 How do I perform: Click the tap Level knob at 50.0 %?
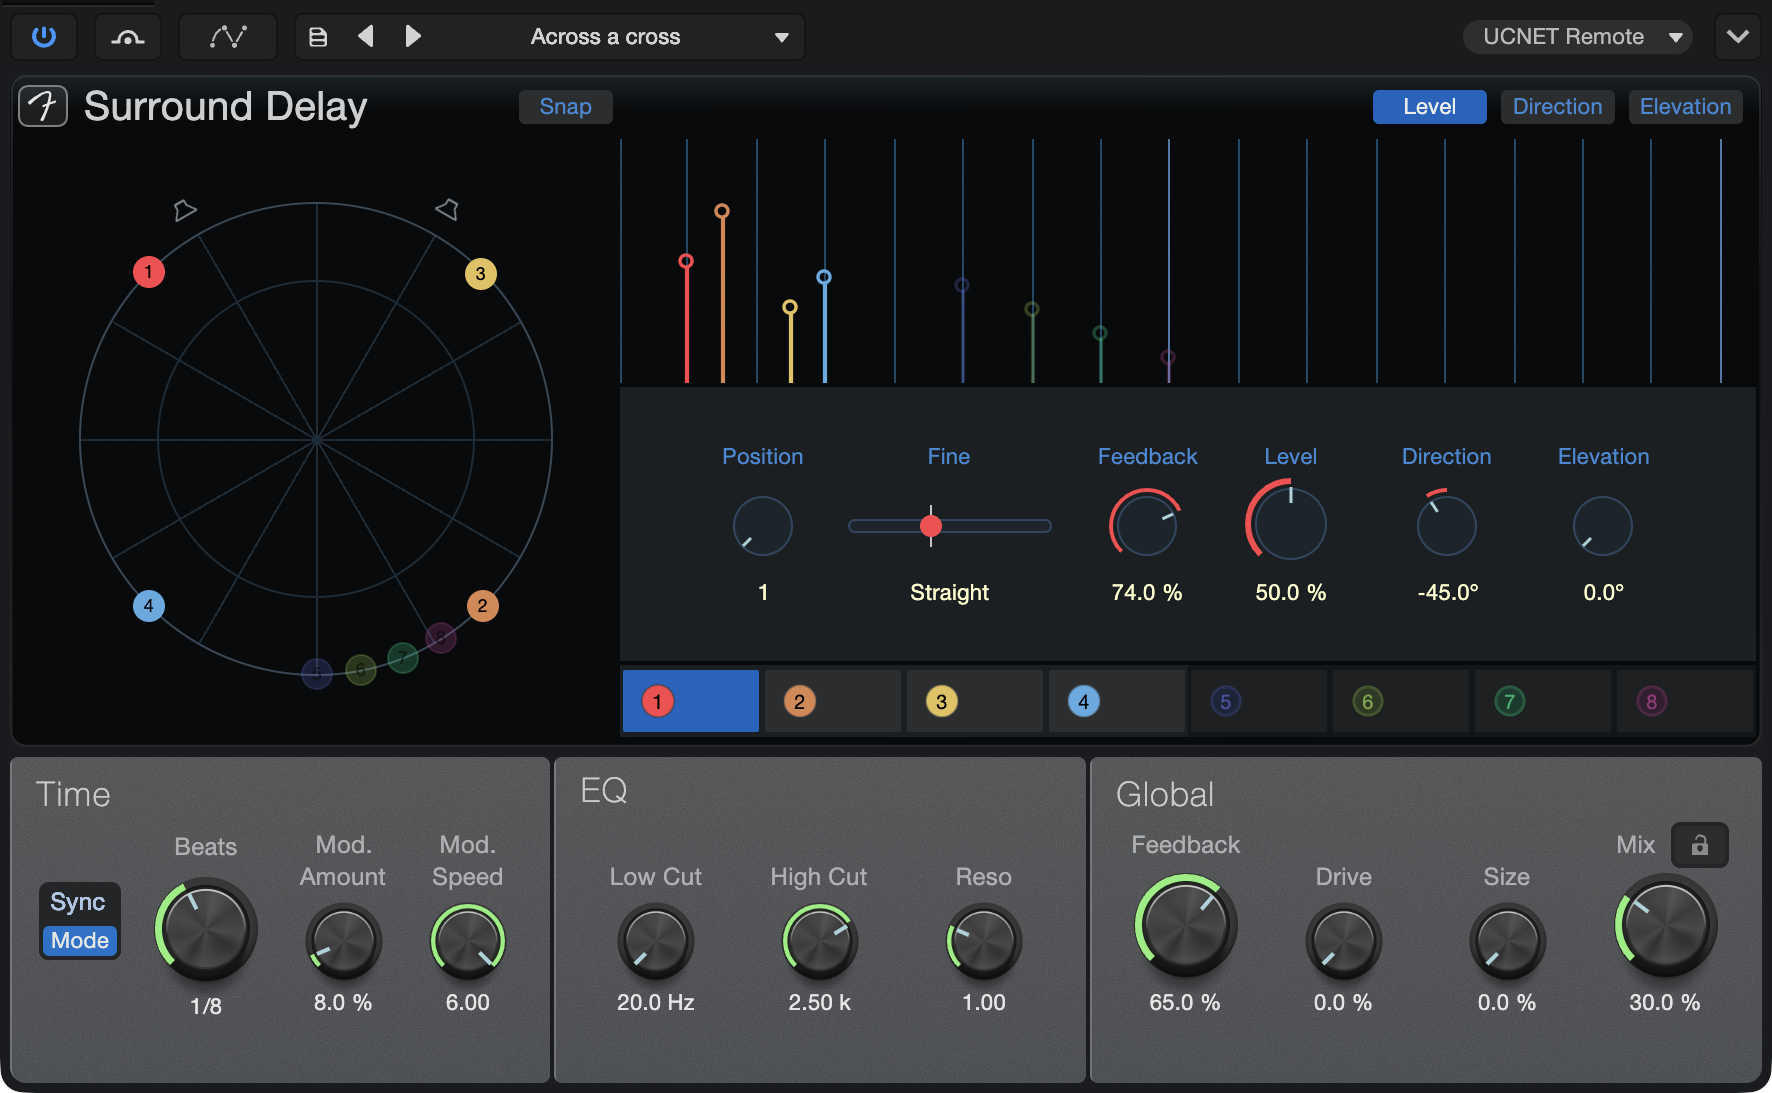click(1290, 523)
